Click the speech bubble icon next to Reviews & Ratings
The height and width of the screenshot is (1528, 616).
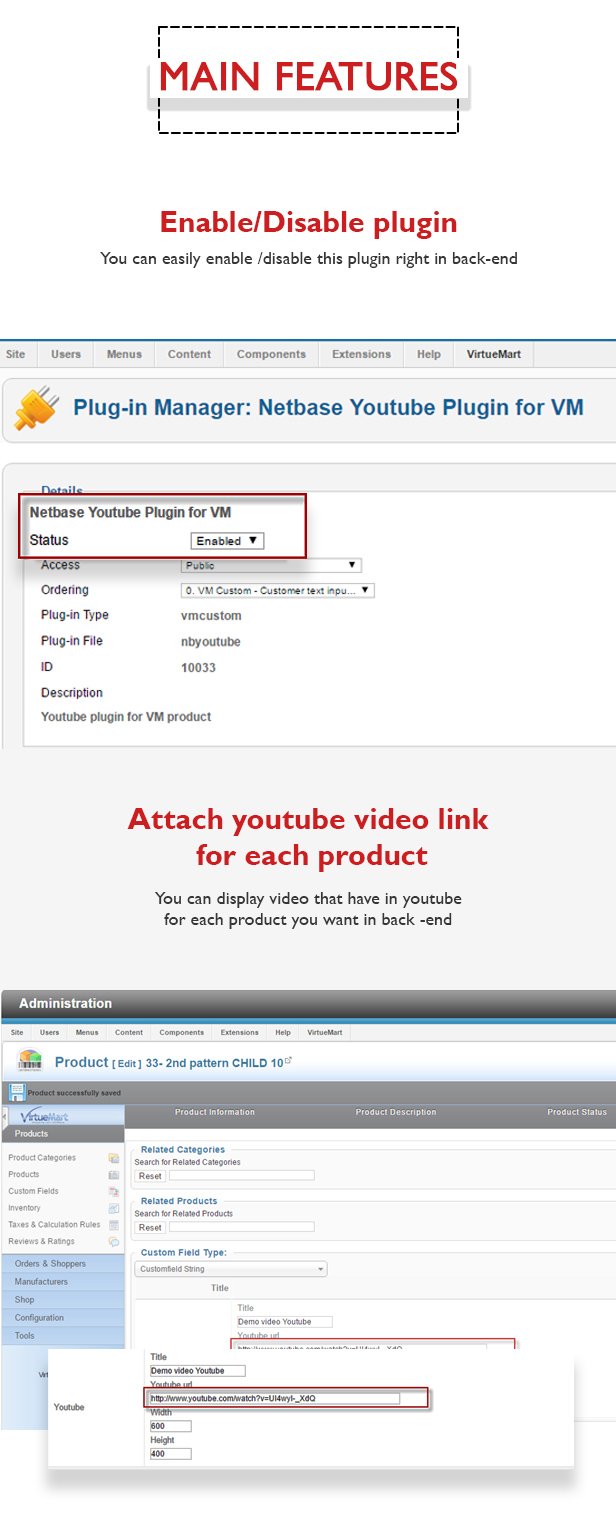point(114,1242)
